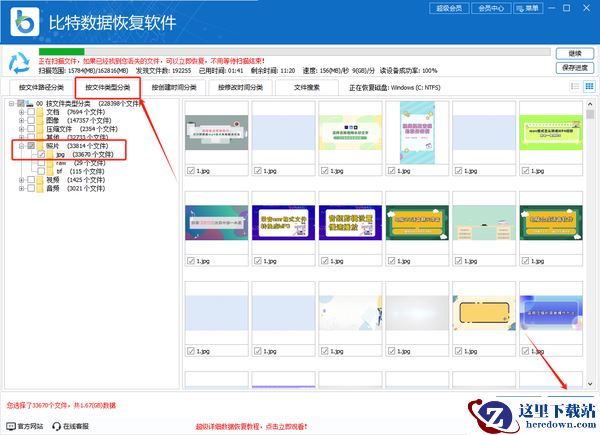The image size is (600, 435).
Task: Select the 视频 (1425 个文件) tree row
Action: click(x=75, y=179)
